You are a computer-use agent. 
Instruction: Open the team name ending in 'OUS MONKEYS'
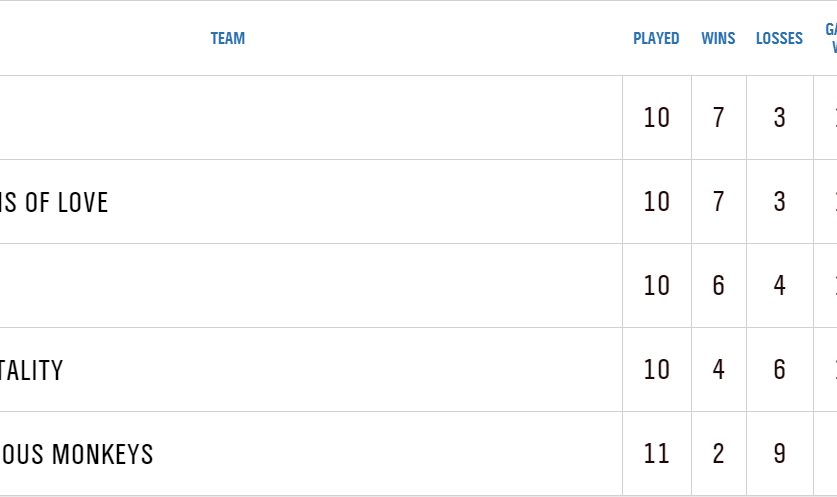click(x=77, y=454)
